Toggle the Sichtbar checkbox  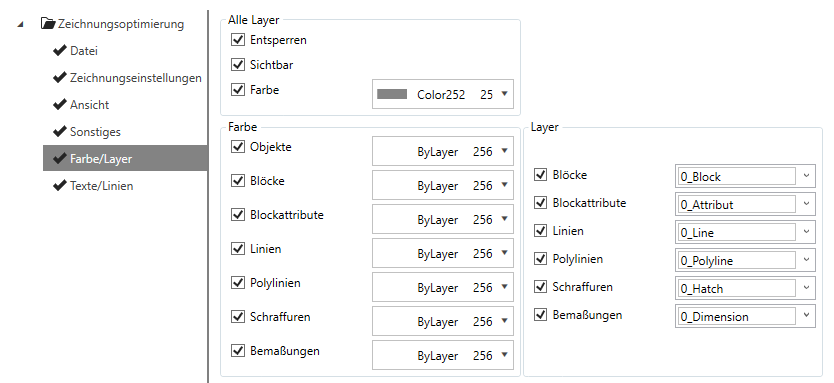(x=238, y=65)
